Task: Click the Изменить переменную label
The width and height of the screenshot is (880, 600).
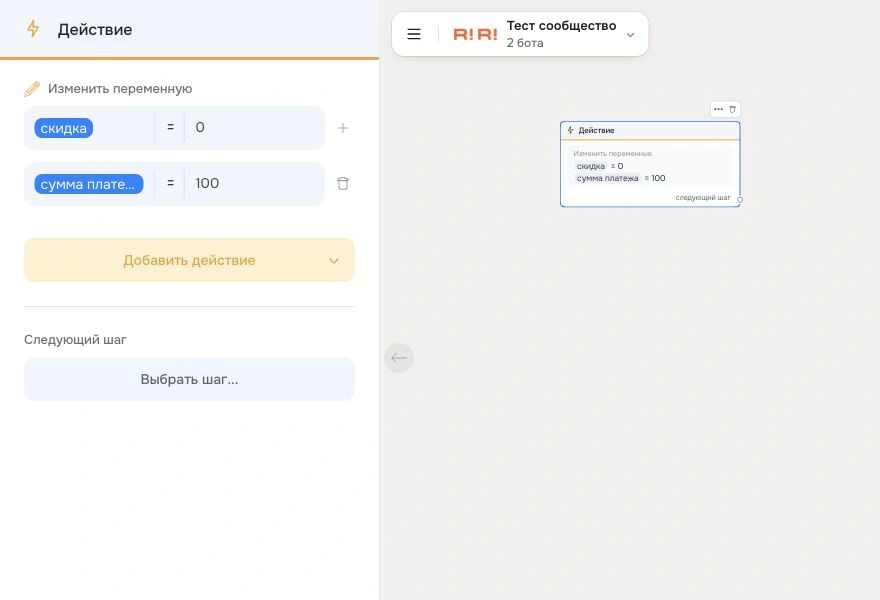Action: pos(120,89)
